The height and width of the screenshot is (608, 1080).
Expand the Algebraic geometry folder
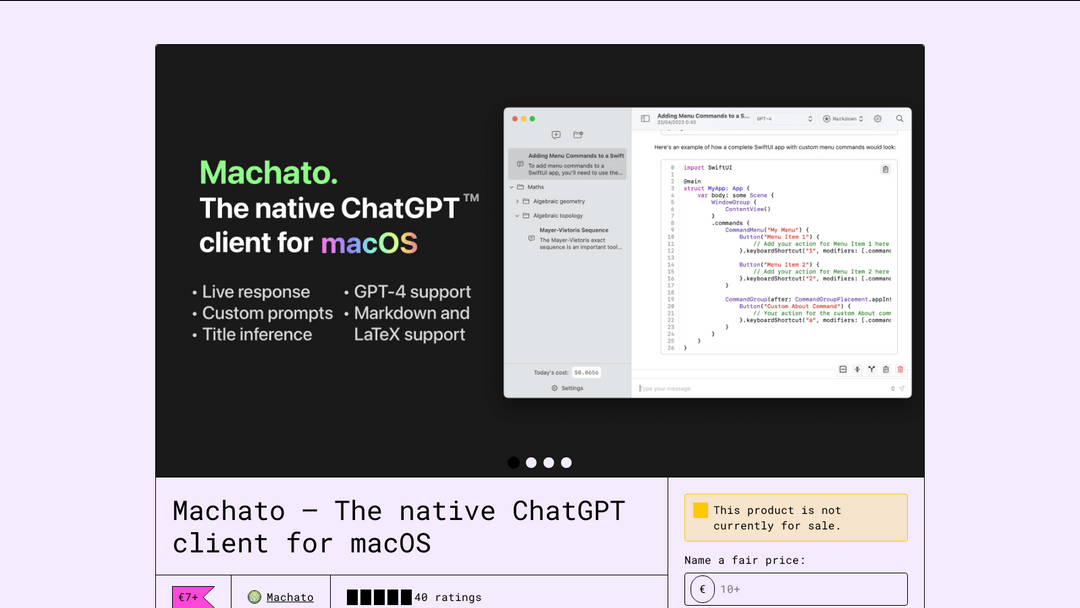click(x=517, y=201)
